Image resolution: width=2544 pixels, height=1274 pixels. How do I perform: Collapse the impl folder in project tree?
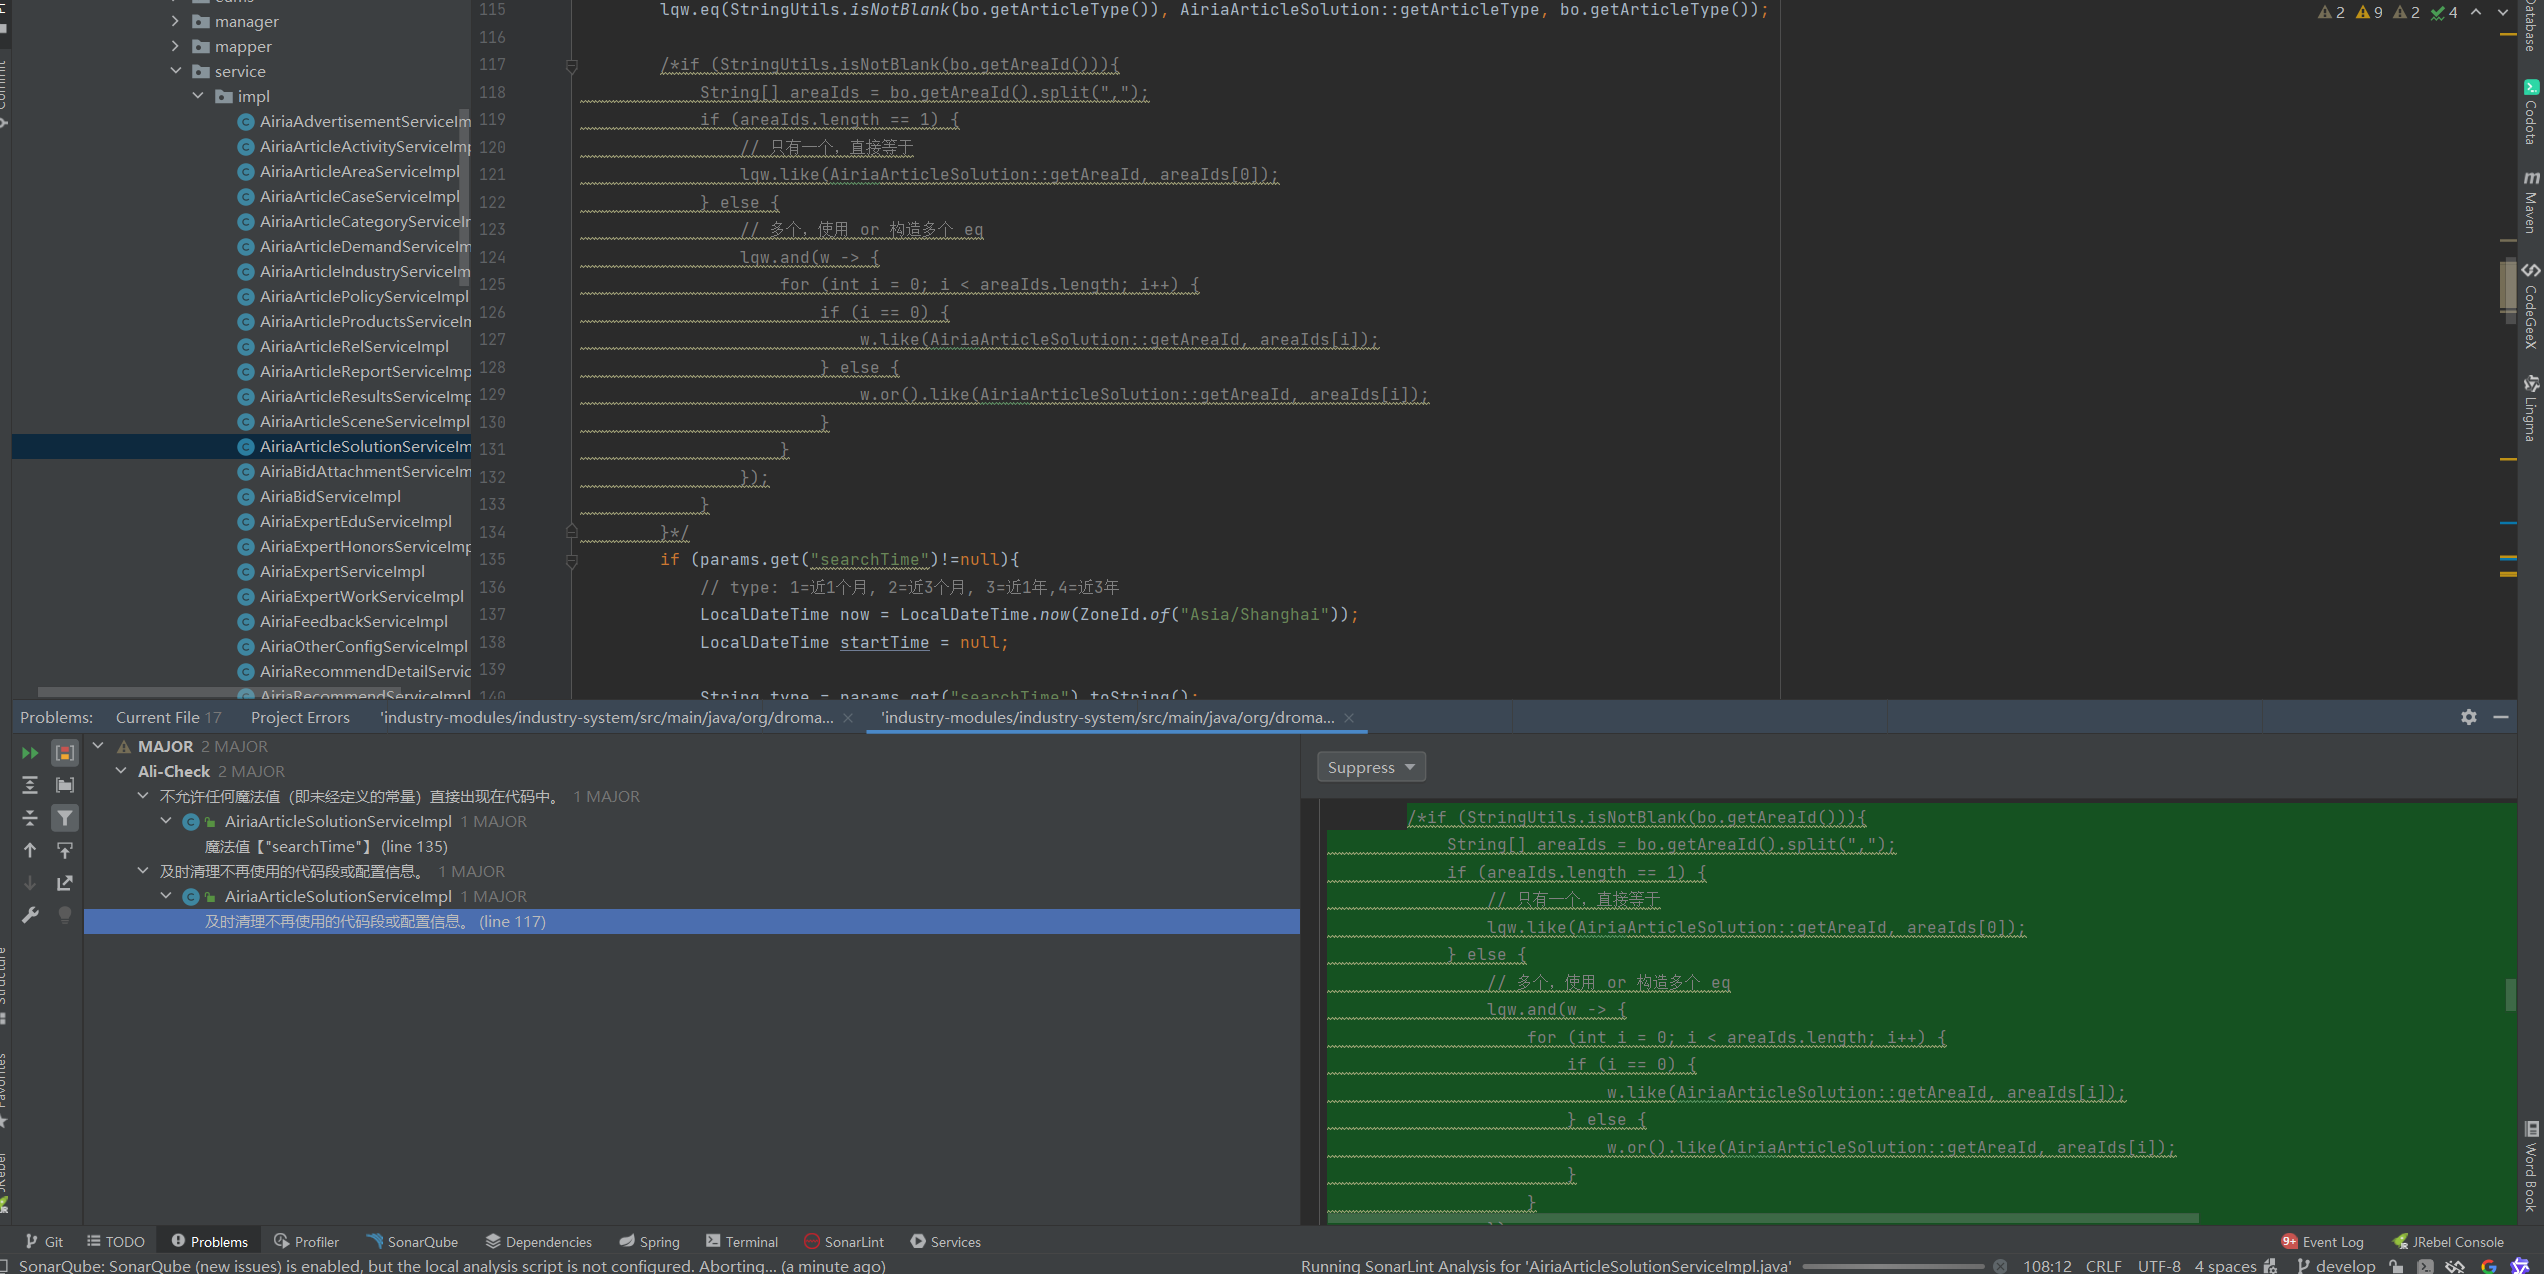click(x=198, y=96)
